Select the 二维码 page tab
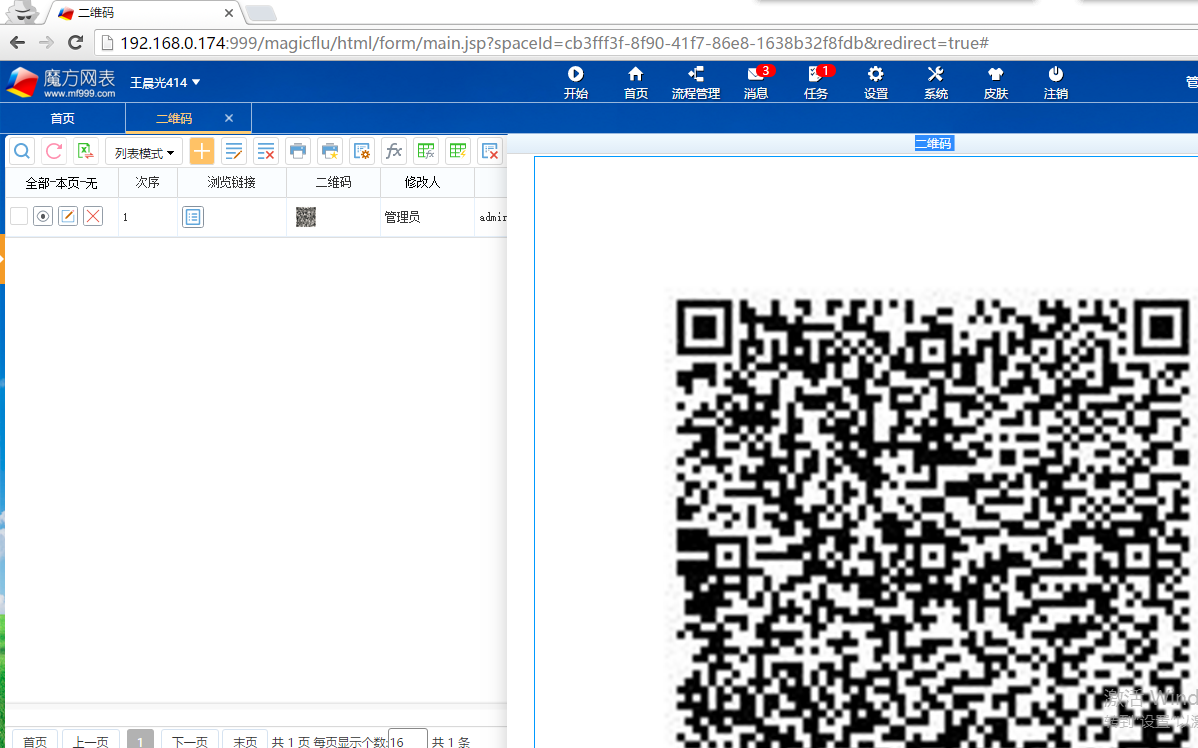Screen dimensions: 1198x748 174,118
